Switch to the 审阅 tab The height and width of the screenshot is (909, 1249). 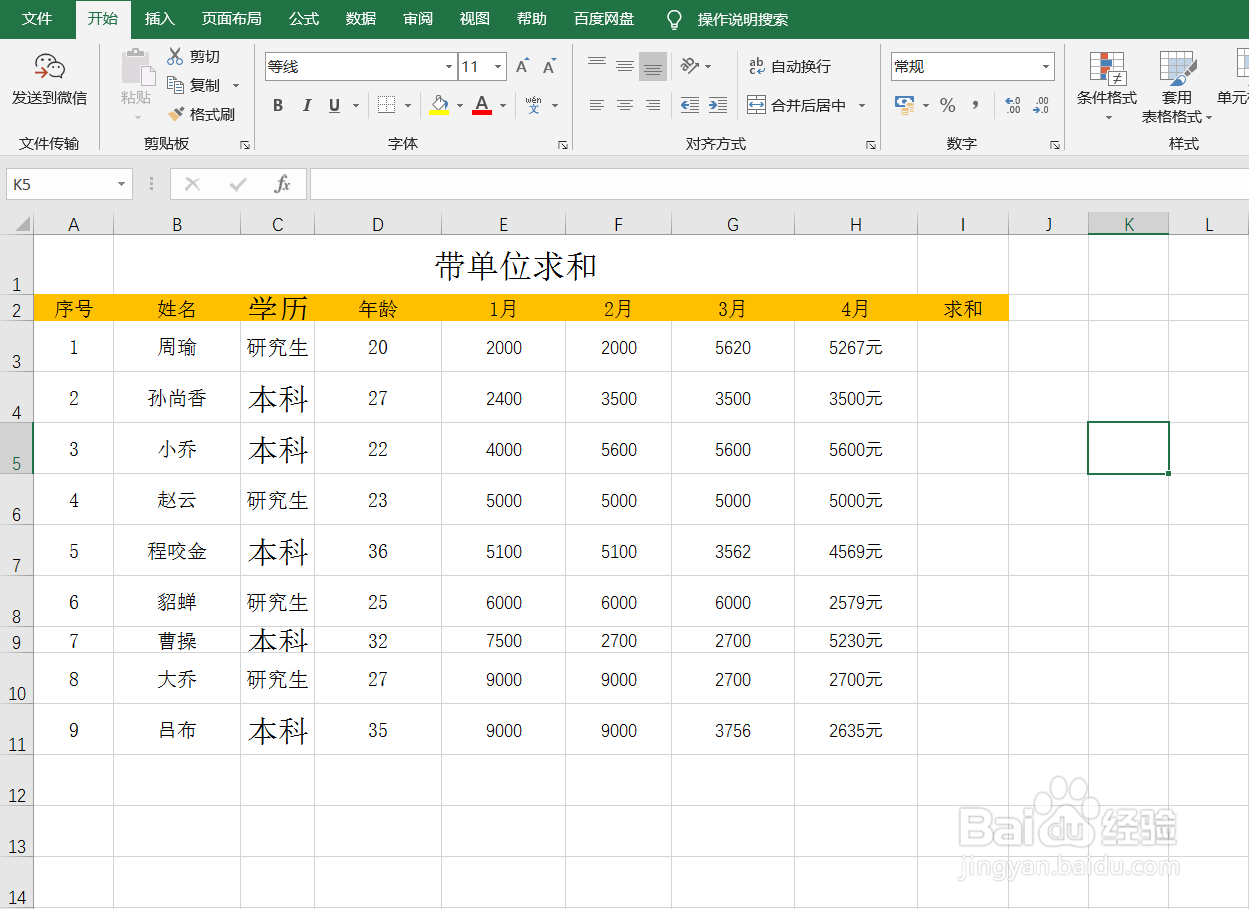418,19
